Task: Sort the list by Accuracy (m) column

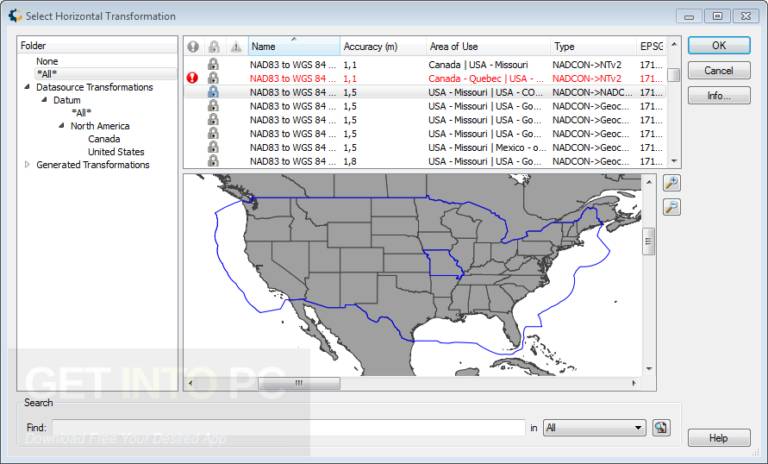Action: click(383, 46)
